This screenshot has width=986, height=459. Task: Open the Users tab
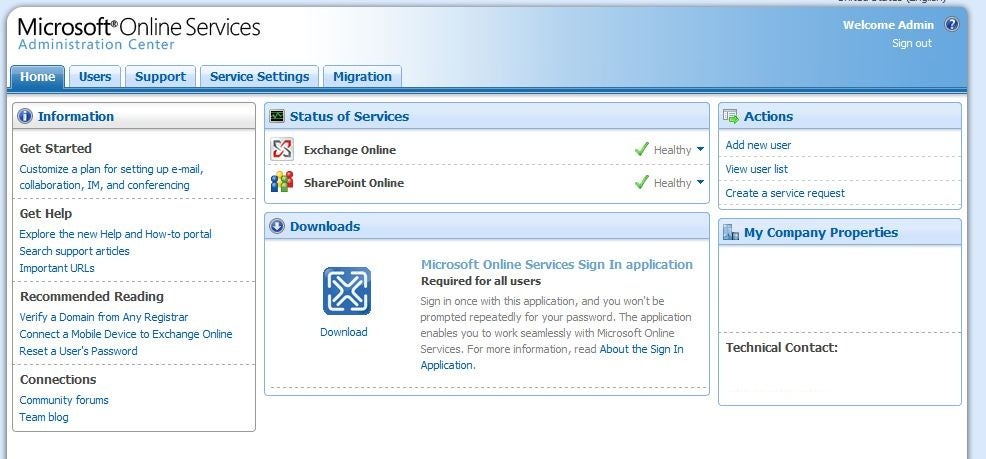[x=95, y=77]
